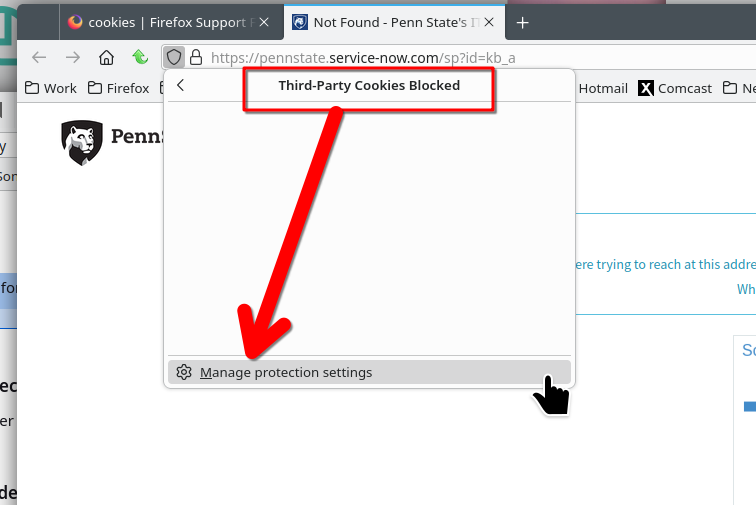Navigate back with the back arrow

39,57
